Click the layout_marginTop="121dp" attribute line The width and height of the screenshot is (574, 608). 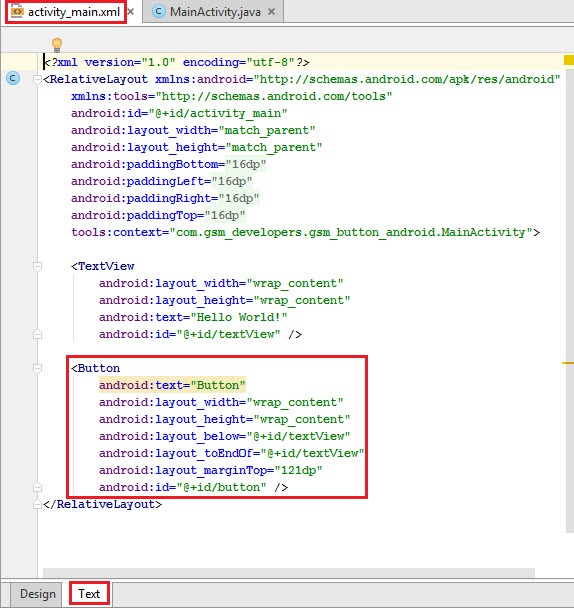click(211, 470)
